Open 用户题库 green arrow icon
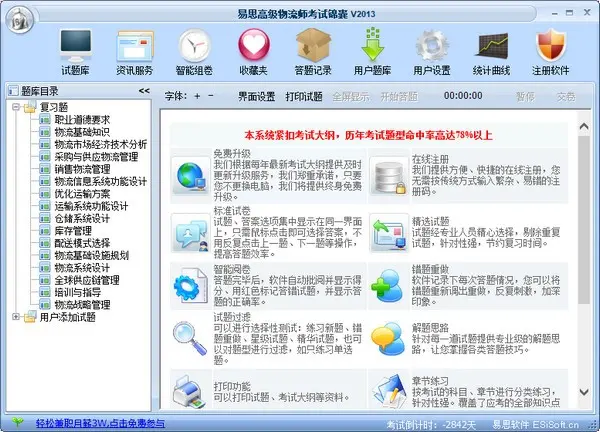Screen dimensions: 600x432 (372, 44)
